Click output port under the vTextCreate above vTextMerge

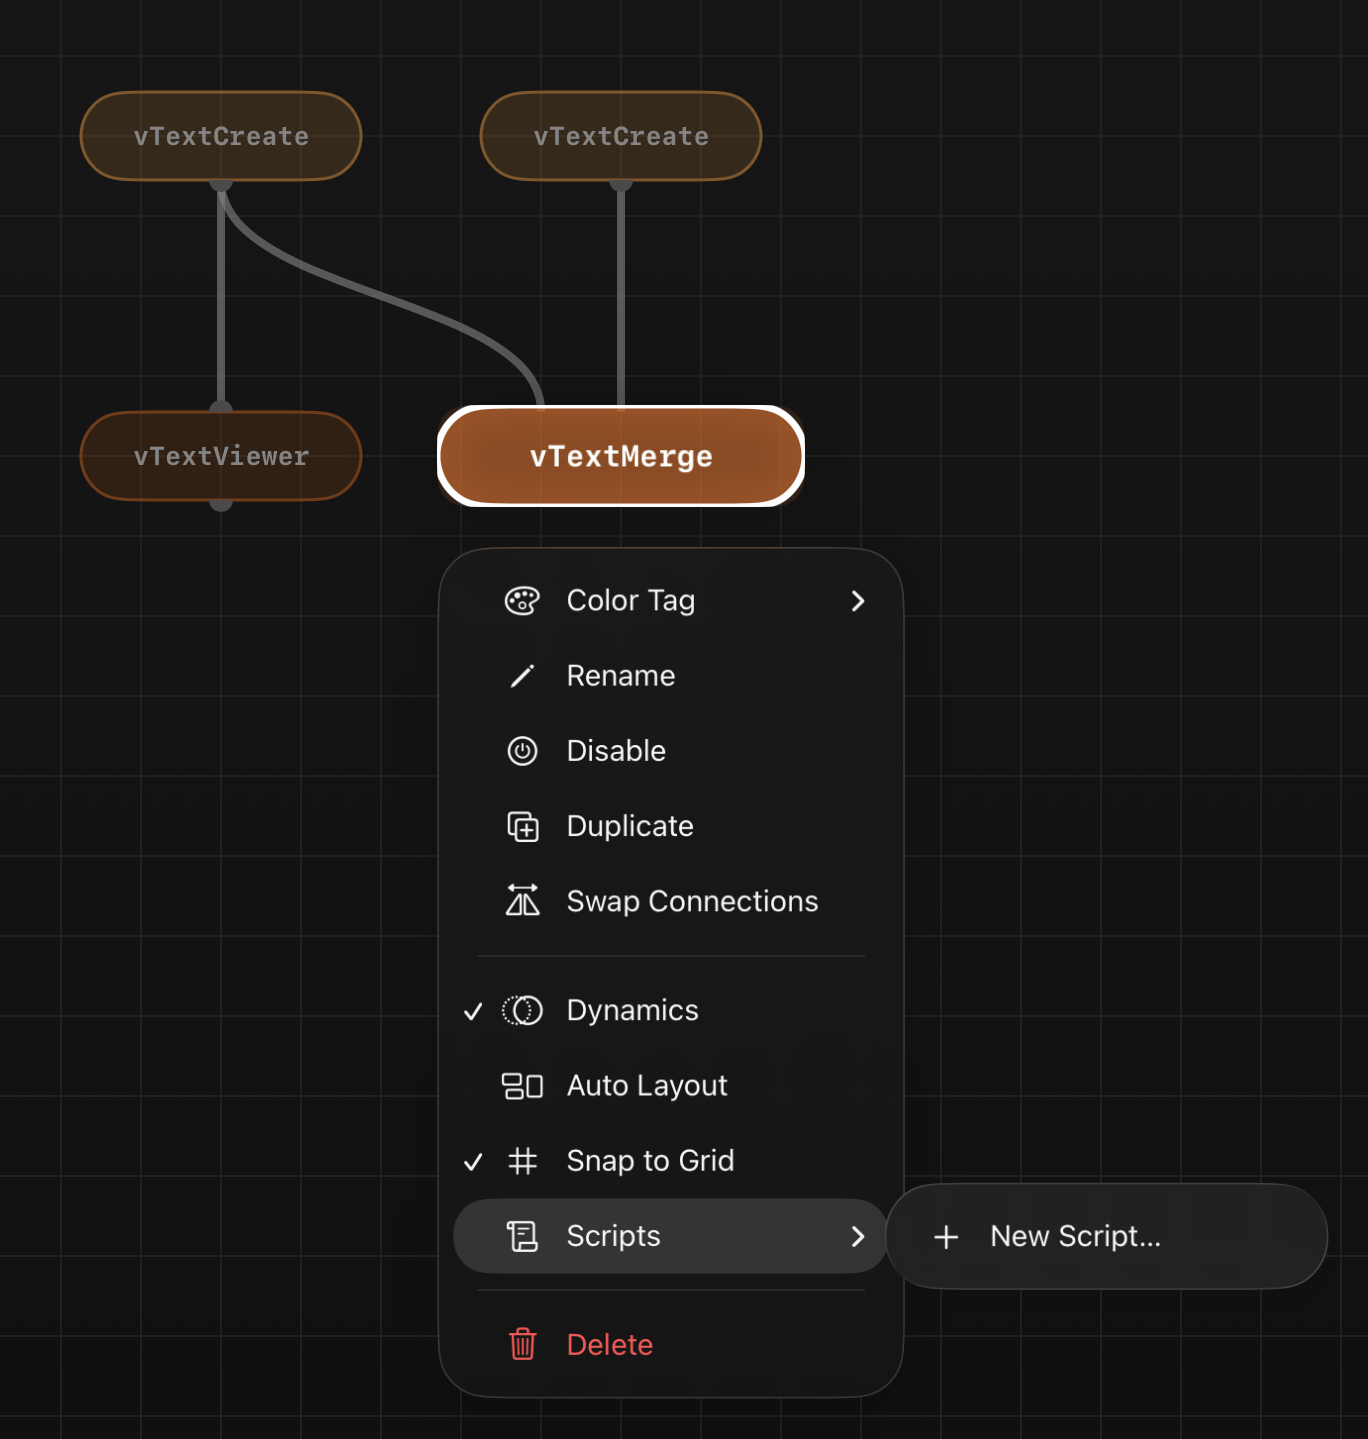pyautogui.click(x=621, y=184)
